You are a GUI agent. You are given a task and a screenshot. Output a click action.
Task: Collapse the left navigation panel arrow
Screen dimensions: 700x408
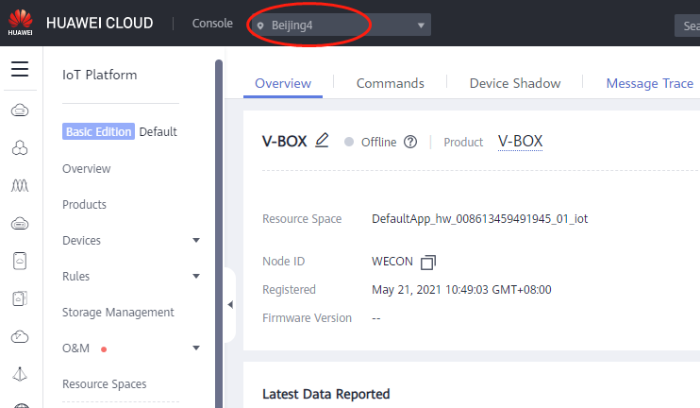pos(230,304)
